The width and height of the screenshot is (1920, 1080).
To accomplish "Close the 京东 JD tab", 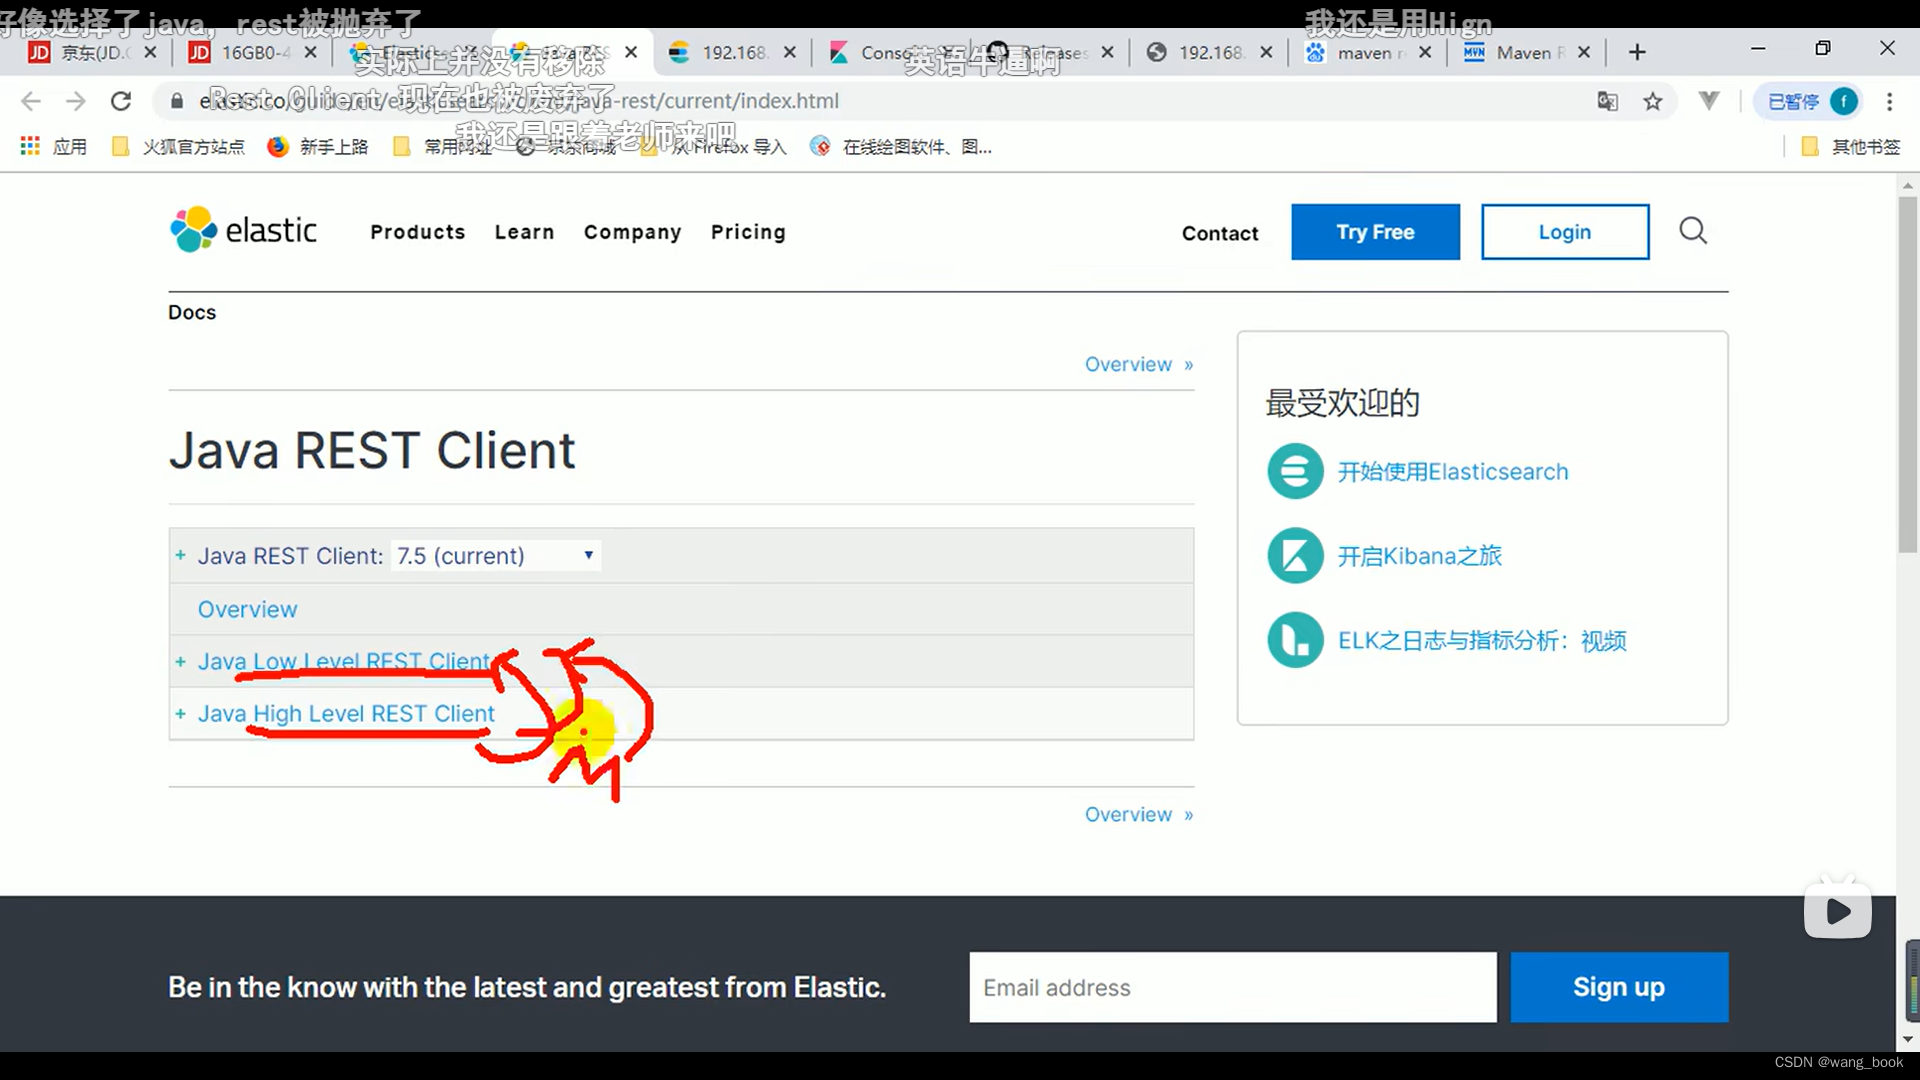I will pos(150,52).
